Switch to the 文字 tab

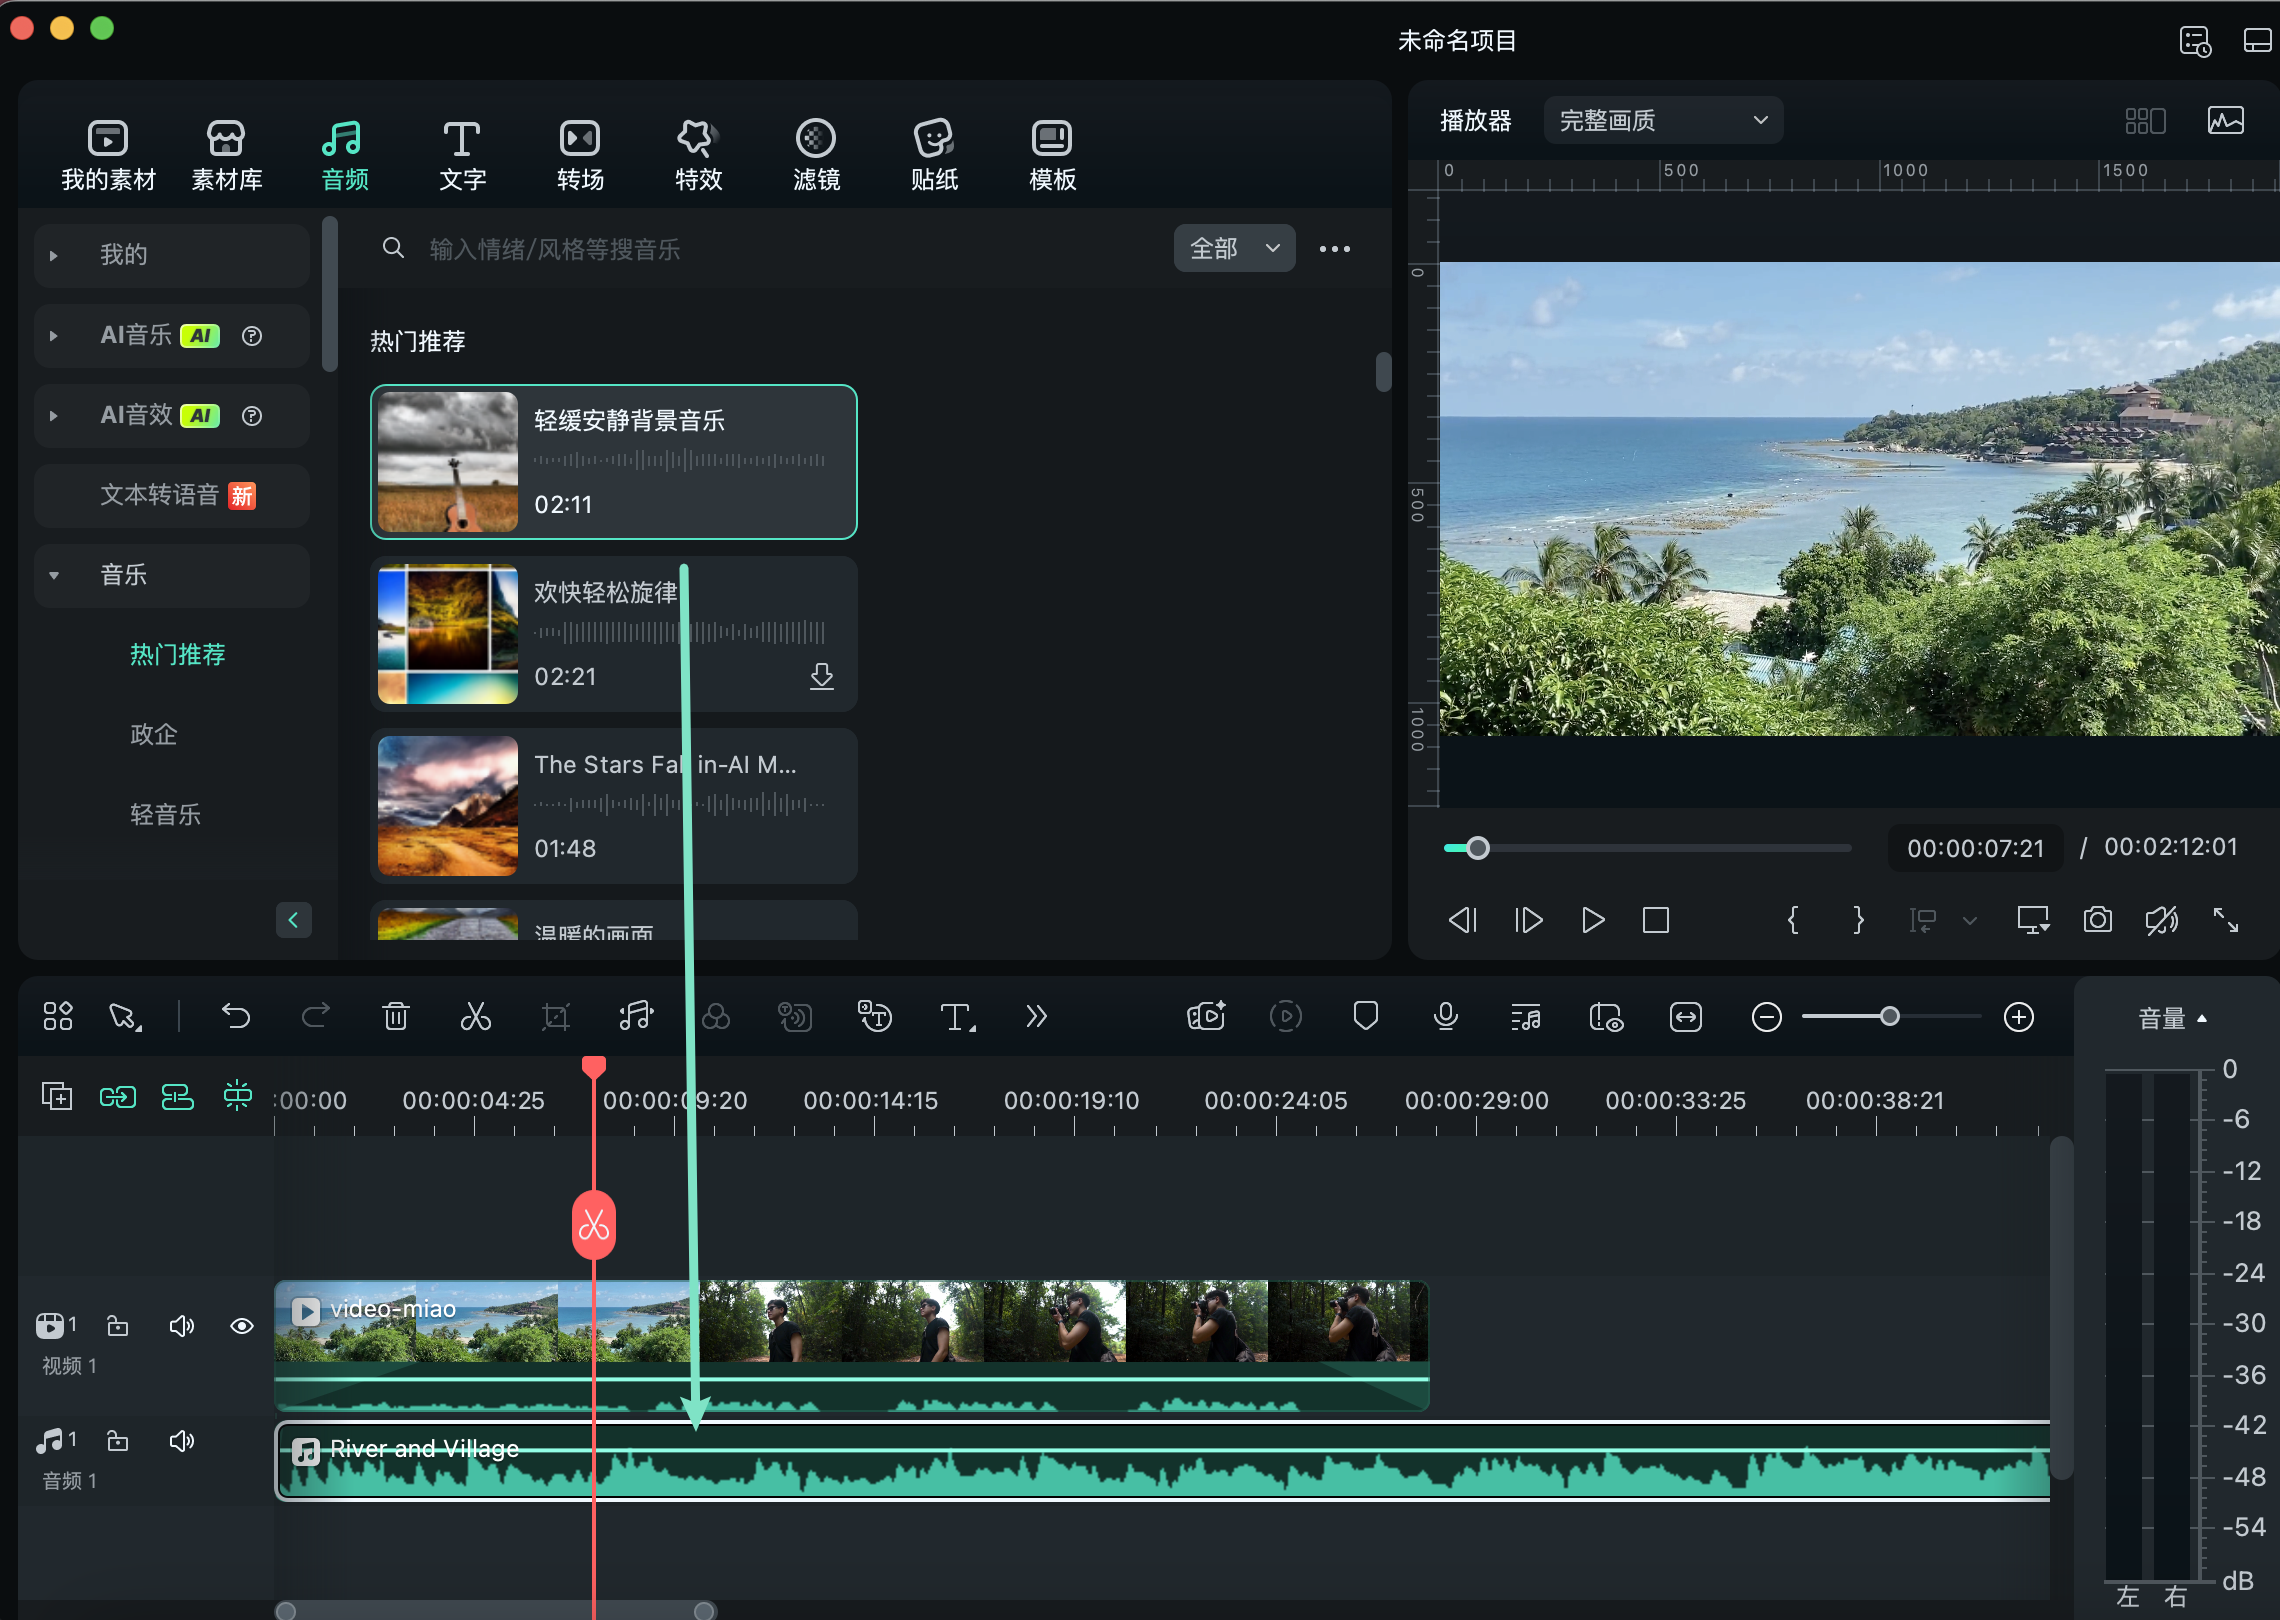[x=462, y=156]
